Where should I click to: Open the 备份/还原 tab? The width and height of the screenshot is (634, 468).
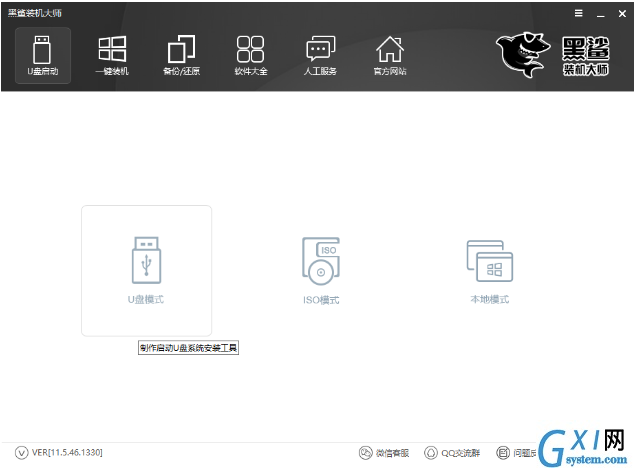pos(182,55)
